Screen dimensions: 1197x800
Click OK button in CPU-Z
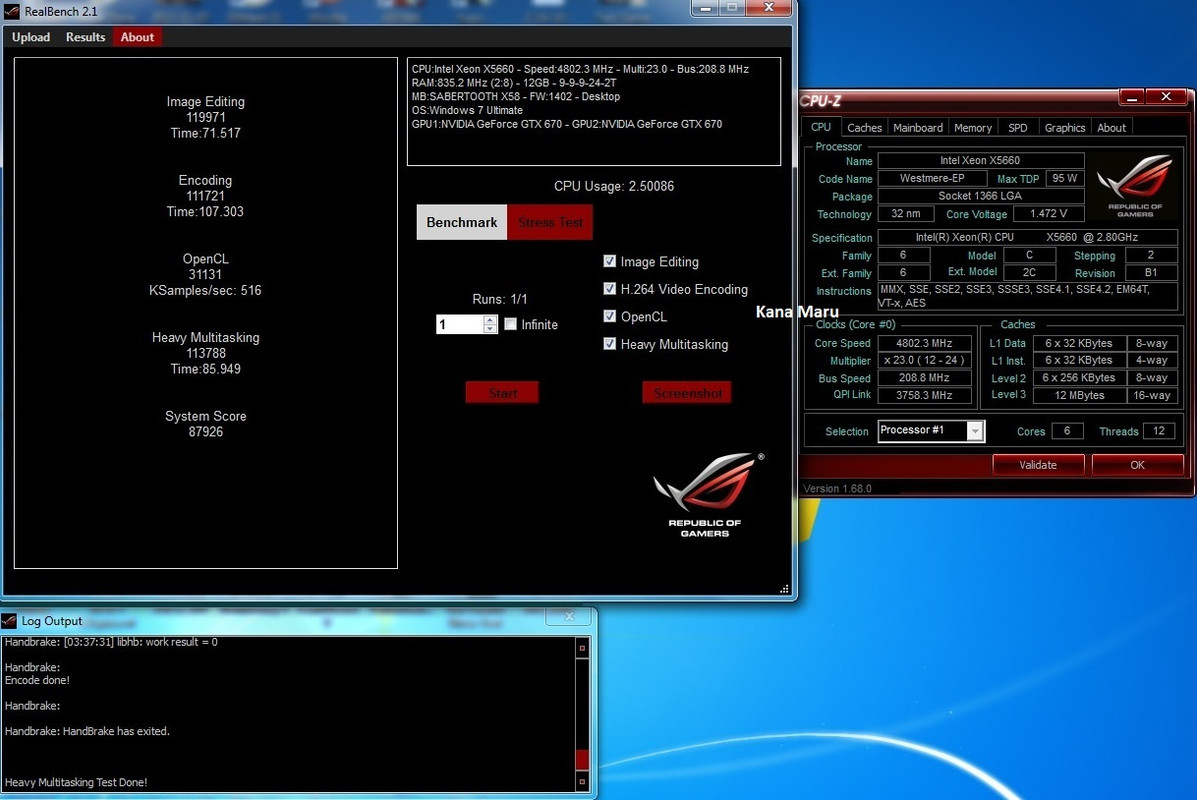[x=1137, y=465]
